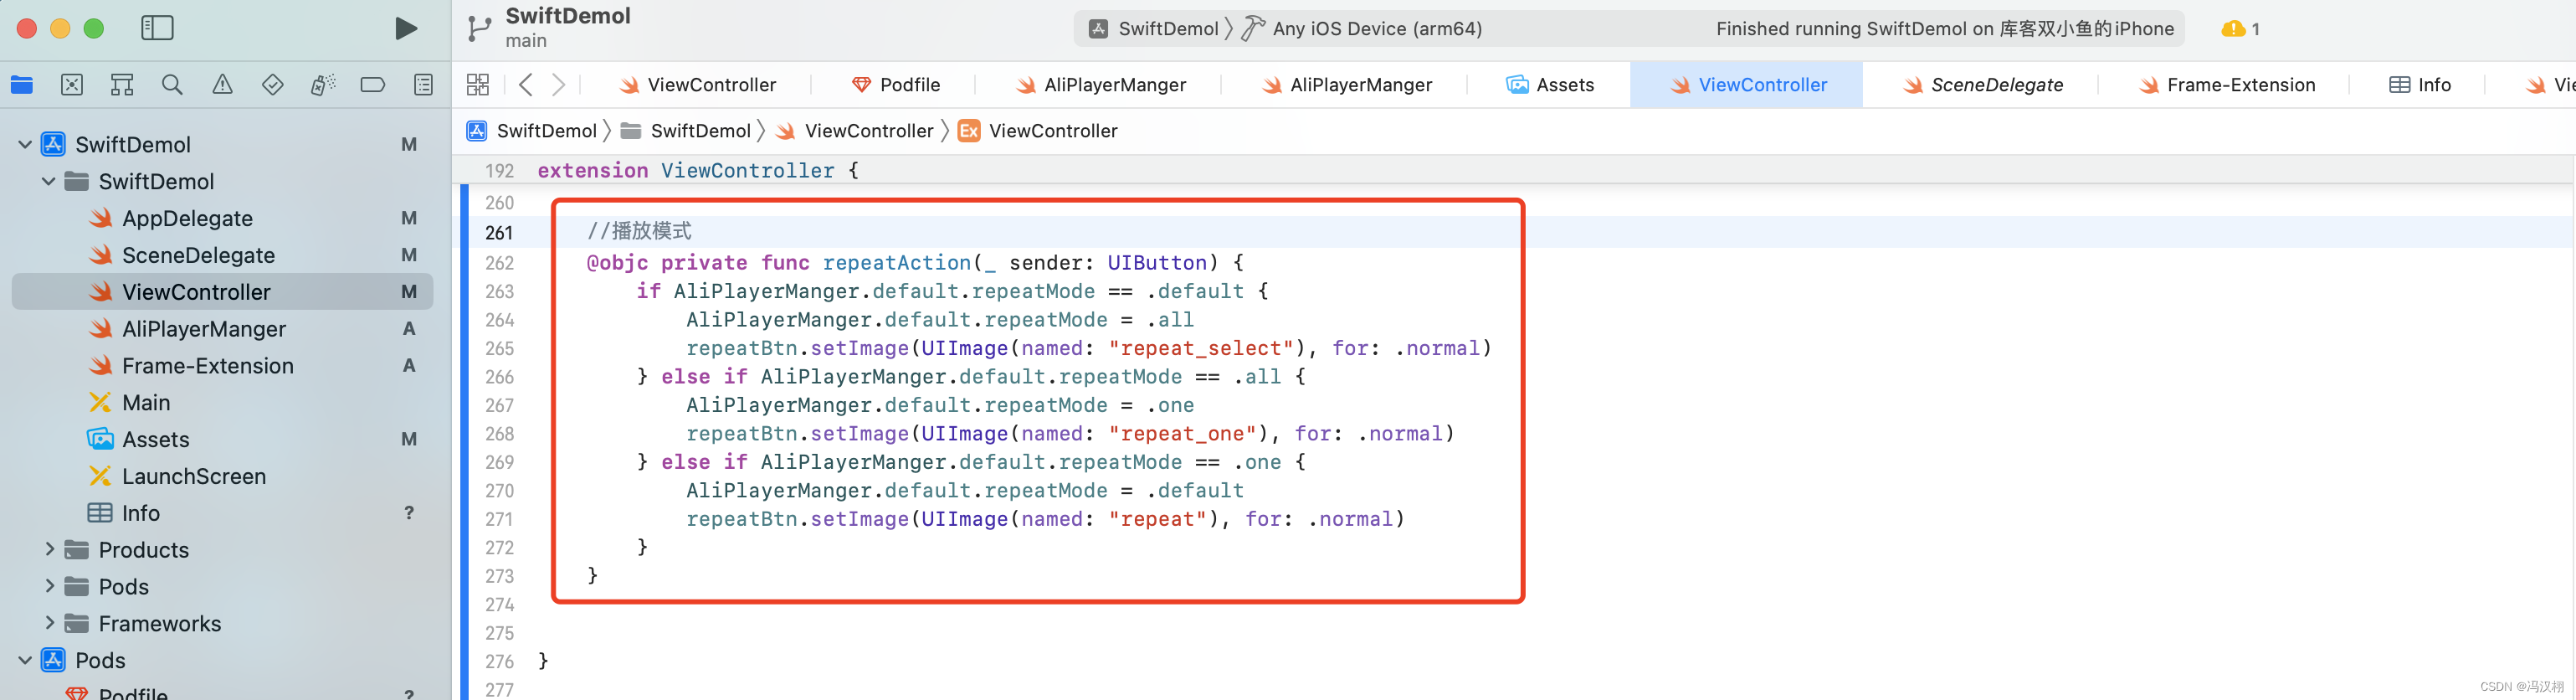Image resolution: width=2576 pixels, height=700 pixels.
Task: Click the "repeat_select" string literal
Action: point(1201,348)
